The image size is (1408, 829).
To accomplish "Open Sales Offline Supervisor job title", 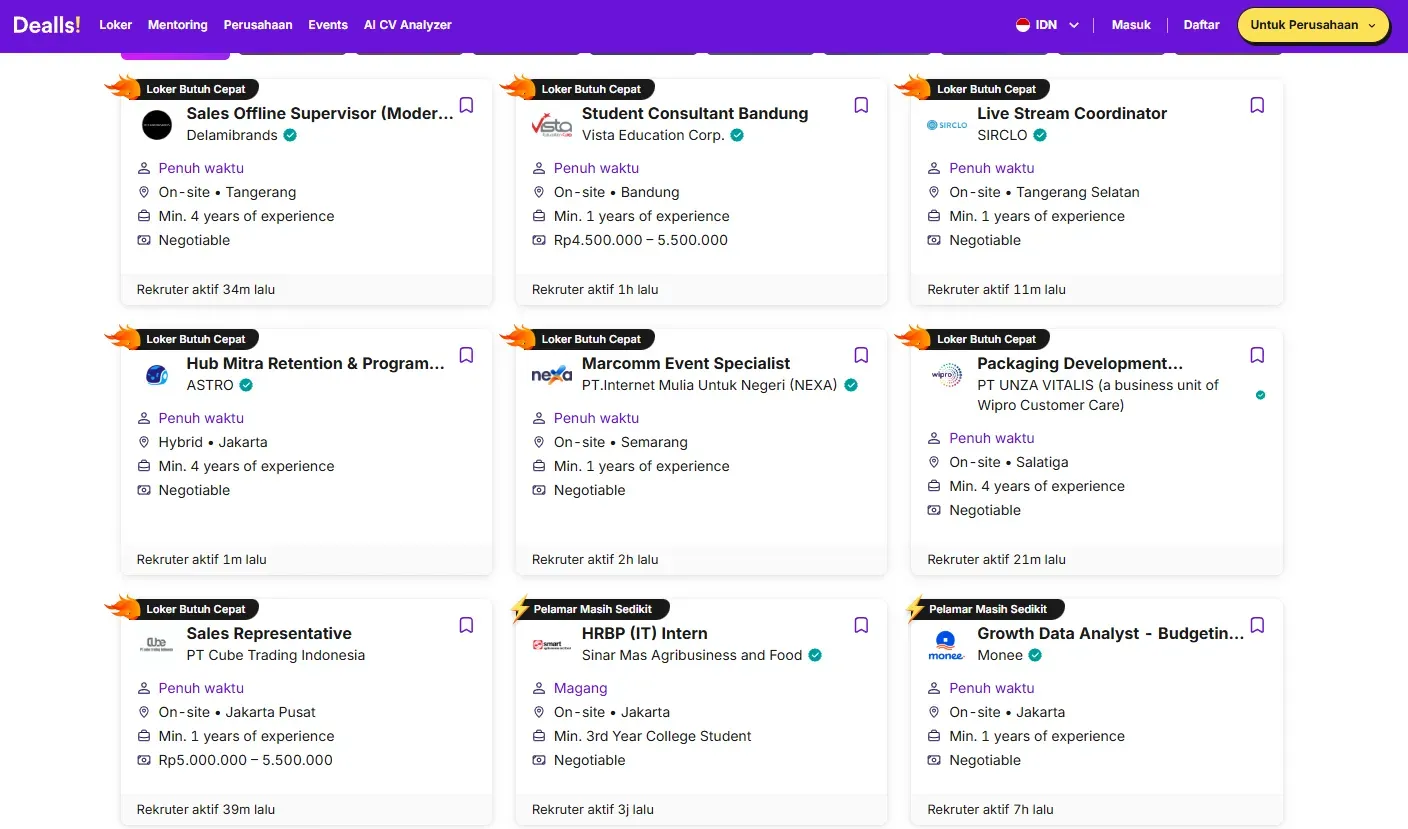I will (x=320, y=113).
